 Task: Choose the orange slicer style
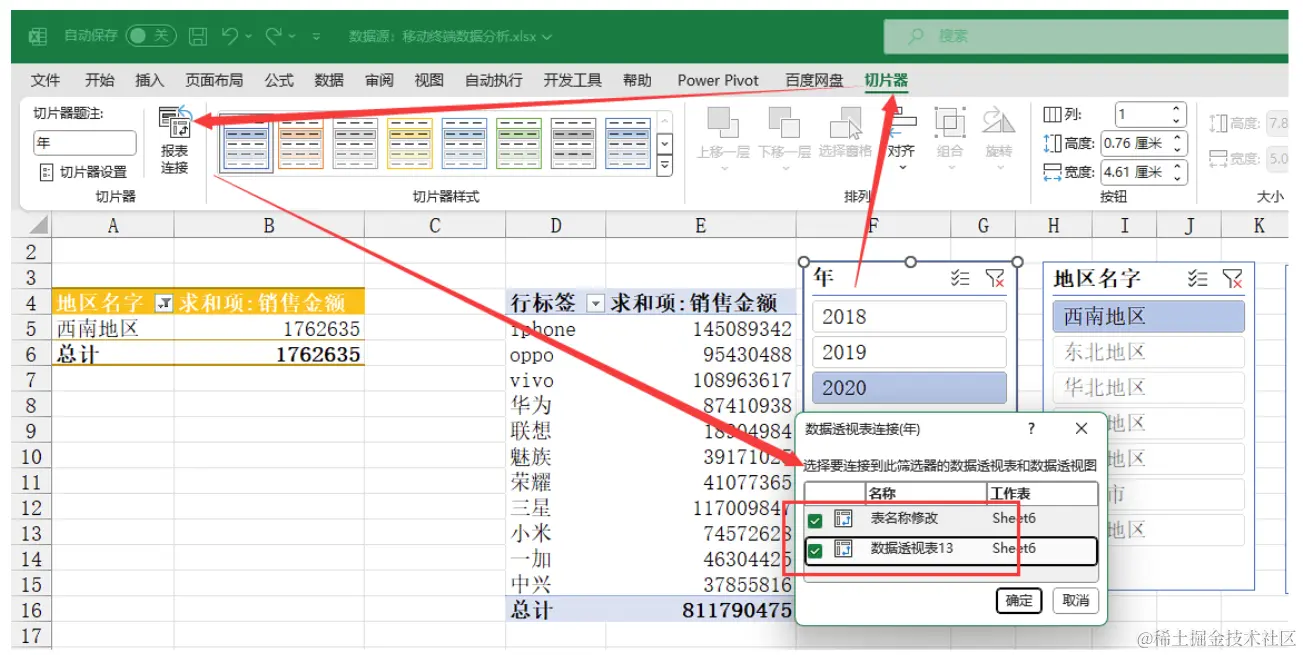tap(300, 142)
